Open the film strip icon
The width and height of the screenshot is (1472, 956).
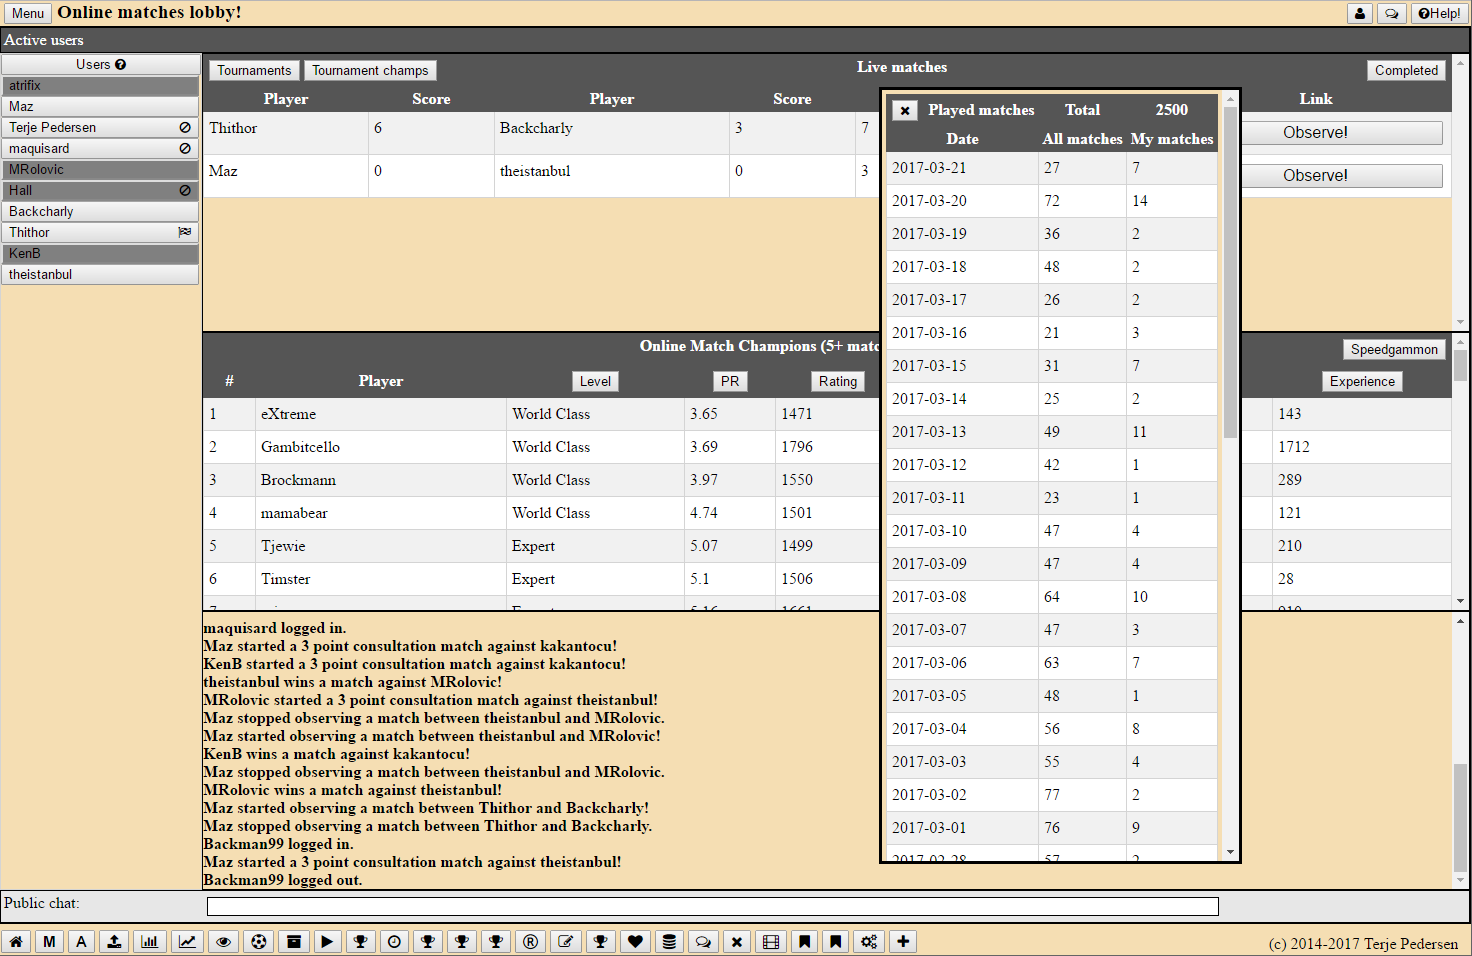point(770,942)
